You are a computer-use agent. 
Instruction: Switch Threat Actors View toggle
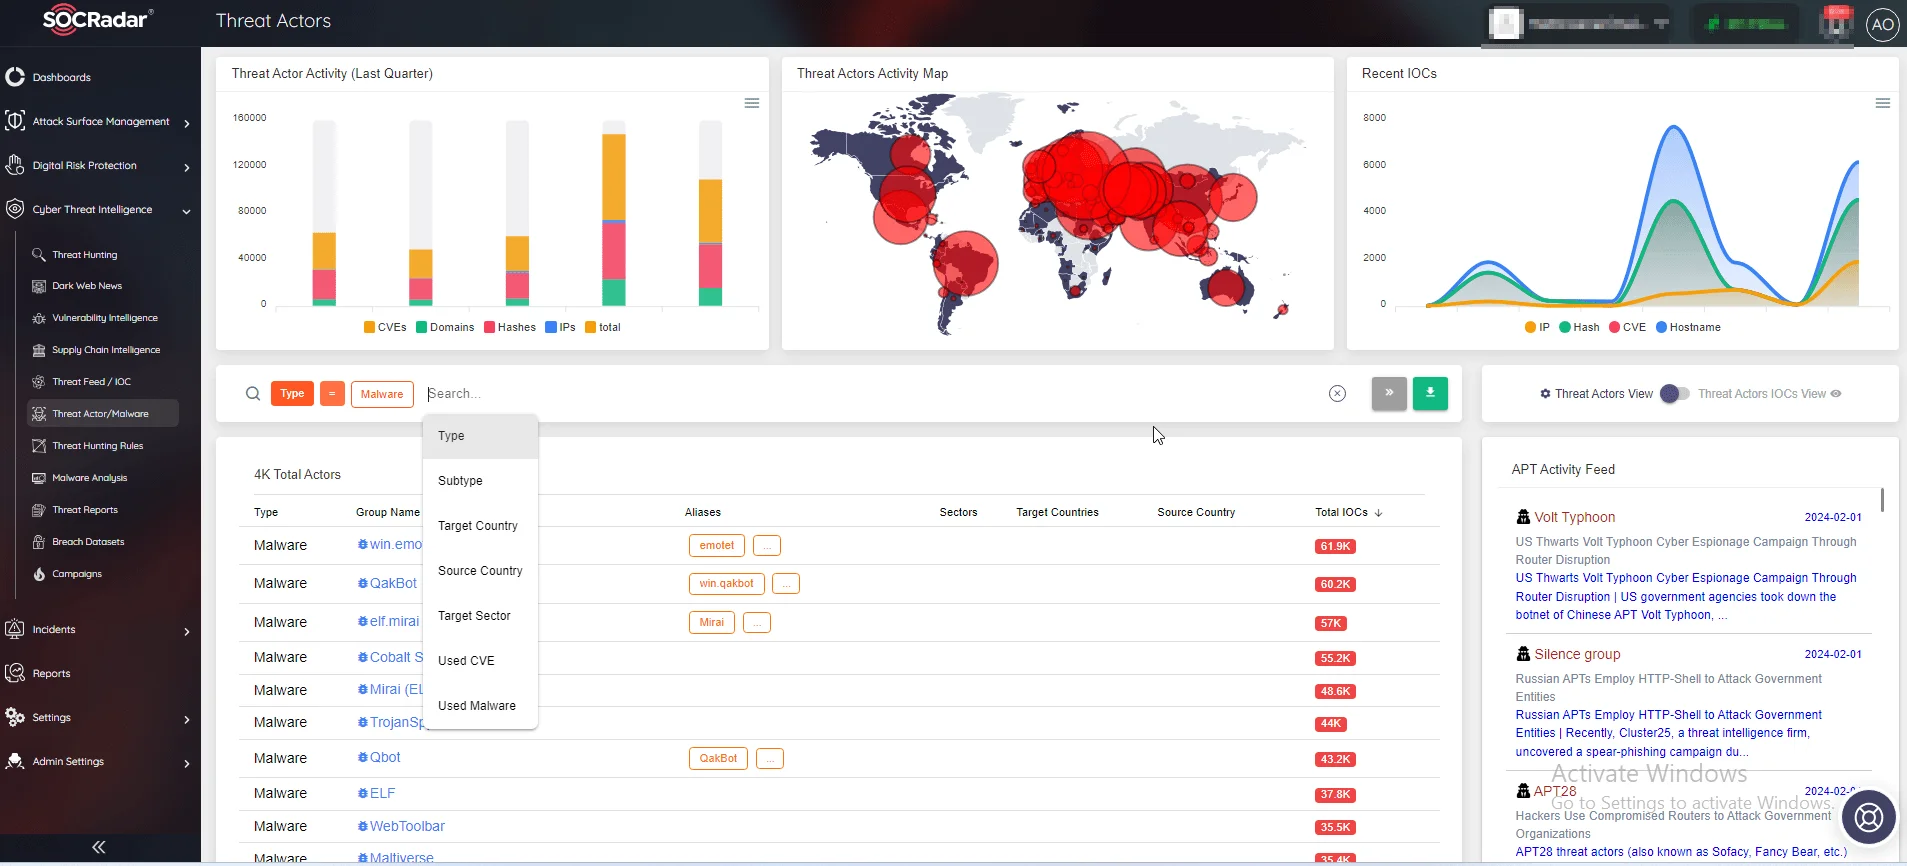click(1674, 394)
